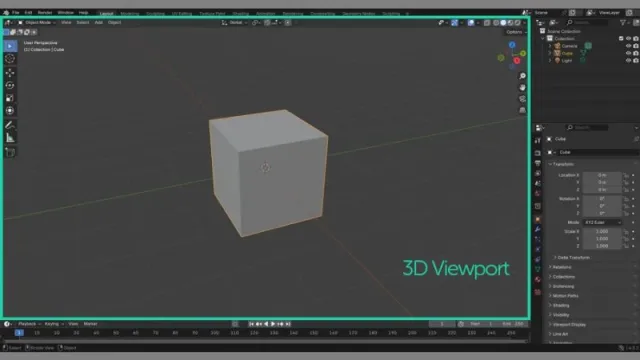
Task: Open the outliner filter funnel
Action: point(623,22)
